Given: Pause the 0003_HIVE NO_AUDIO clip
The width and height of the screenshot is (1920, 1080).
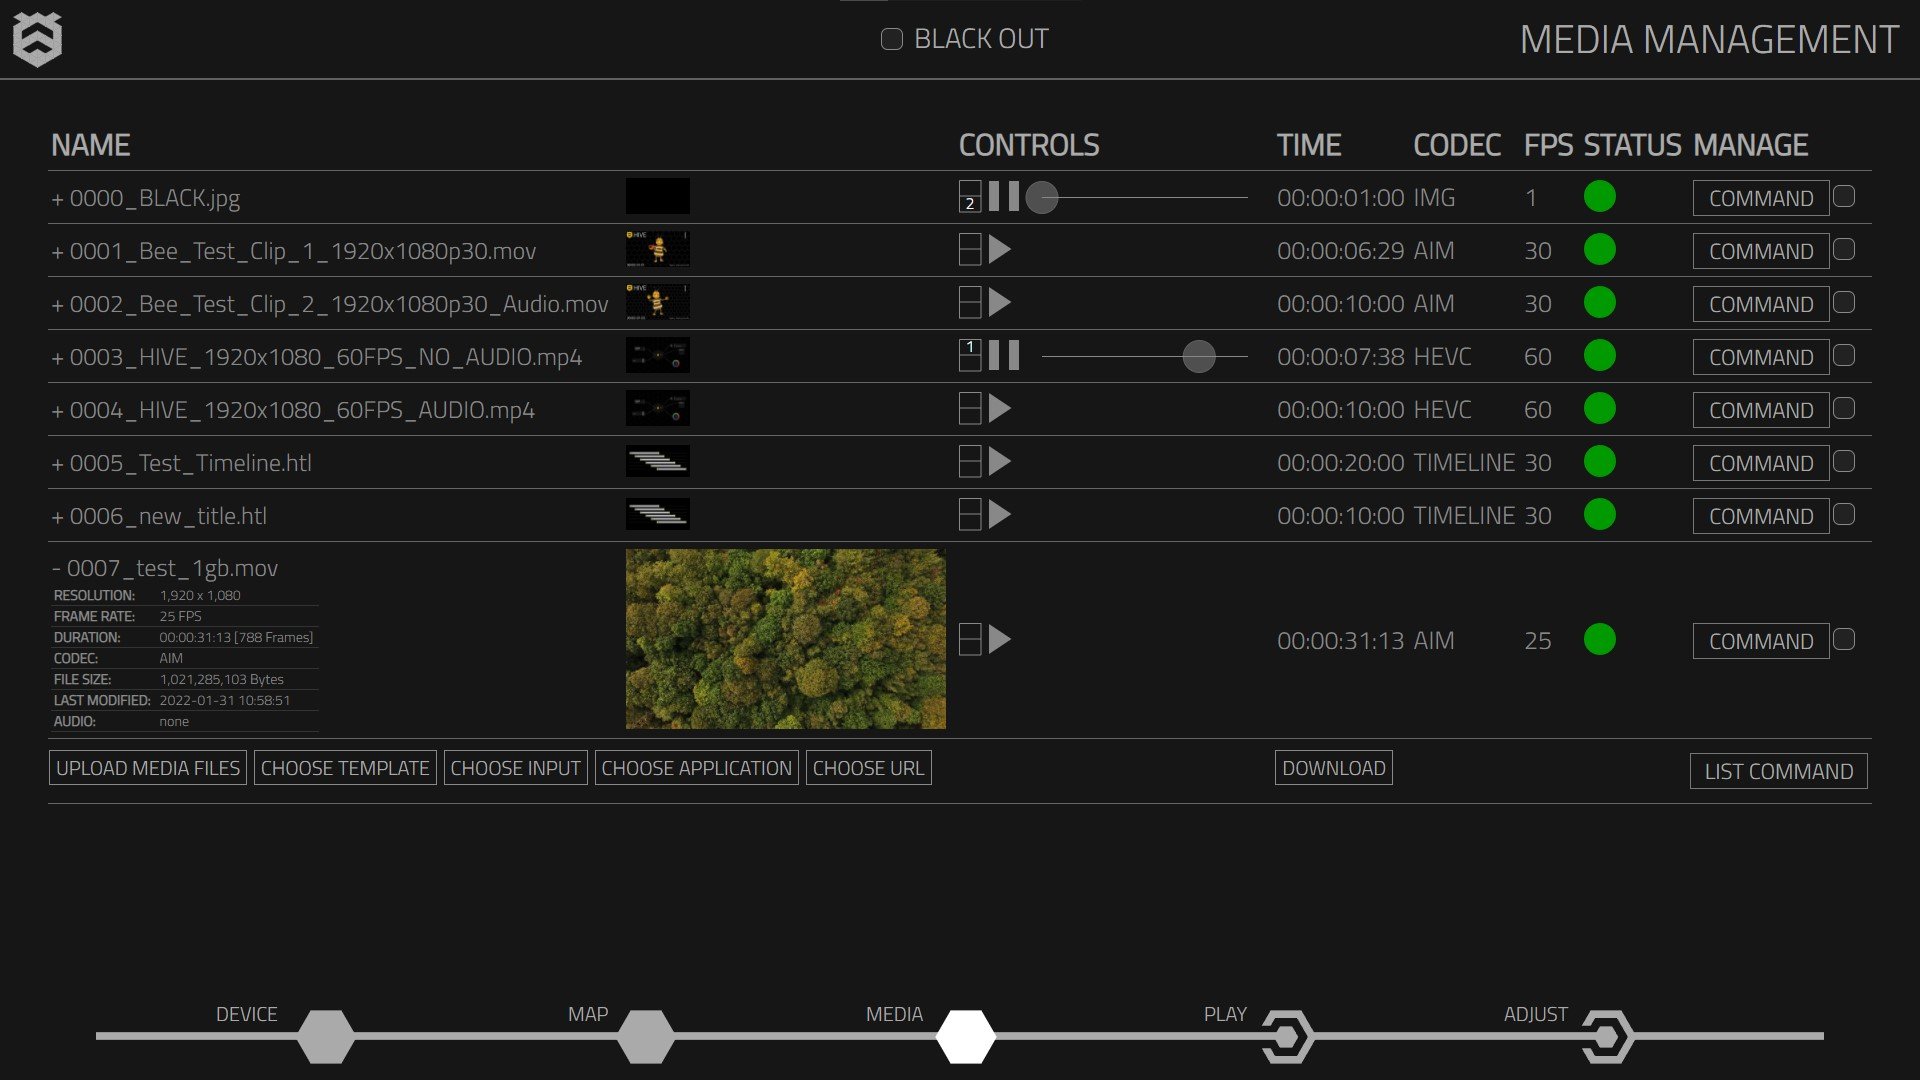Looking at the screenshot, I should click(x=1004, y=356).
